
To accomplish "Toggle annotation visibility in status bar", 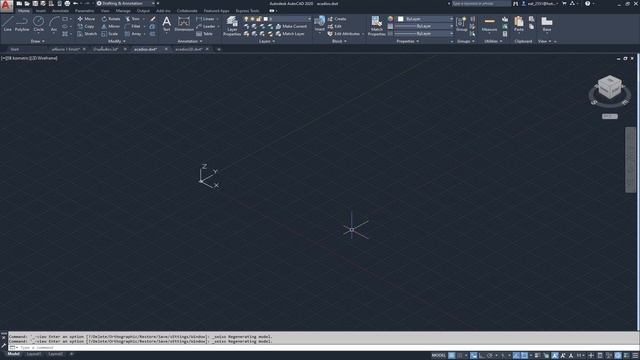I will 555,356.
